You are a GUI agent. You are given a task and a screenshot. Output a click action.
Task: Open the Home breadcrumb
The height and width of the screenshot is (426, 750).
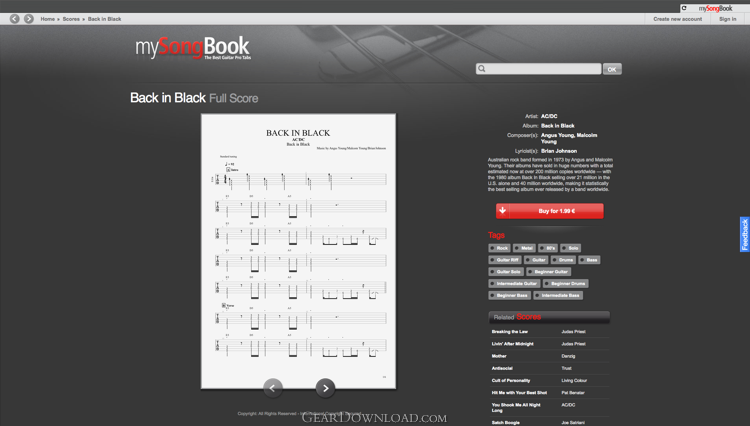[x=47, y=19]
